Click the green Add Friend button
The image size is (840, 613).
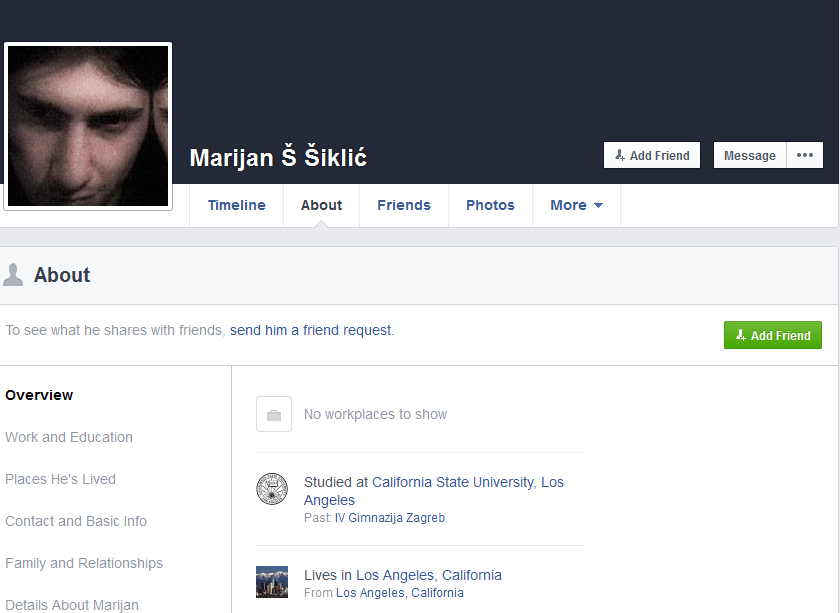[x=772, y=335]
